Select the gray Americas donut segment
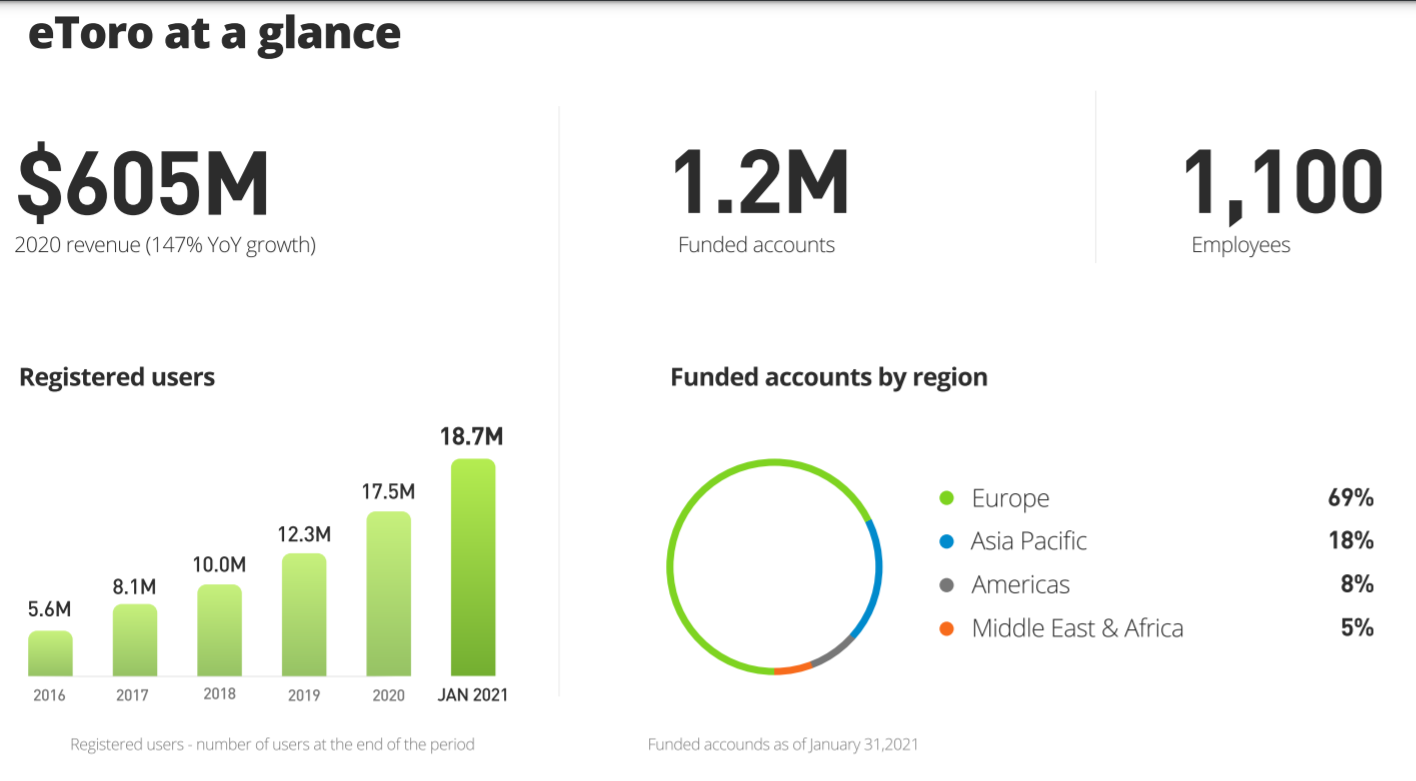The width and height of the screenshot is (1416, 781). coord(833,653)
